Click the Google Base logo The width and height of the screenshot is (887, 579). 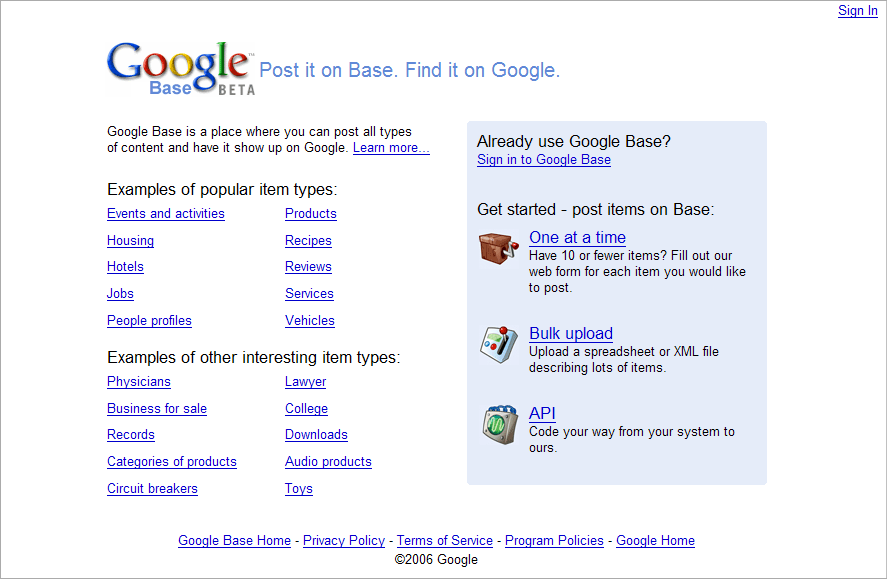tap(180, 68)
